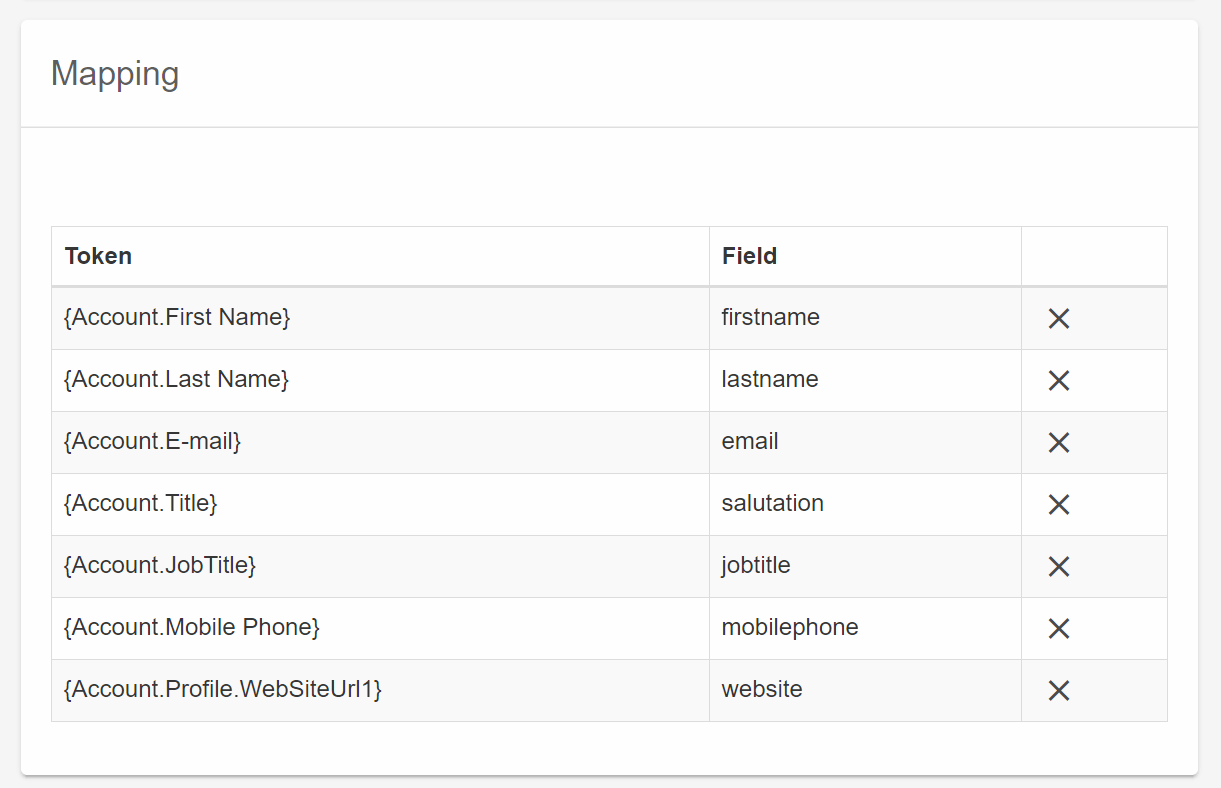This screenshot has width=1221, height=788.
Task: Select the {Account.First Name} token cell
Action: point(177,318)
